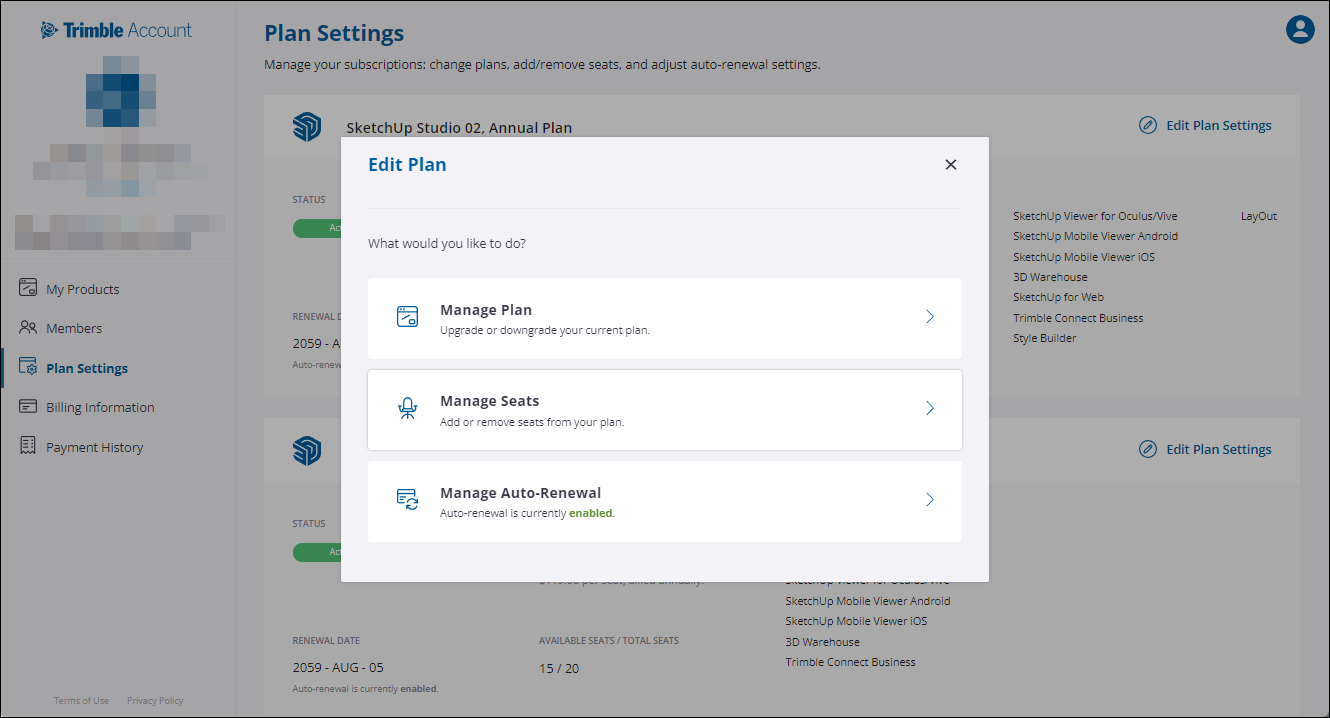Image resolution: width=1330 pixels, height=718 pixels.
Task: Open Plan Settings from the sidebar menu
Action: pyautogui.click(x=87, y=367)
